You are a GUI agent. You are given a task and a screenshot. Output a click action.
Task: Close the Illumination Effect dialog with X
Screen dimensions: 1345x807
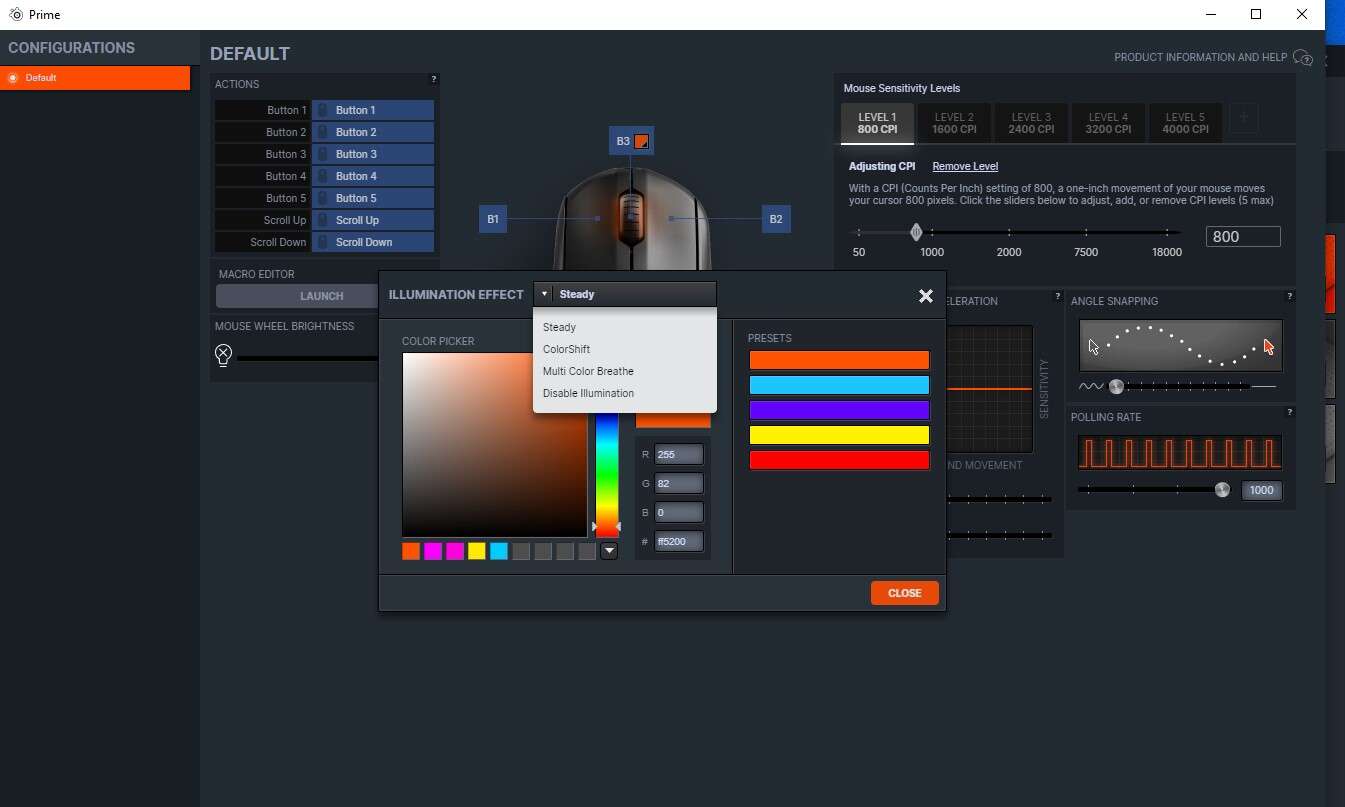(x=925, y=296)
